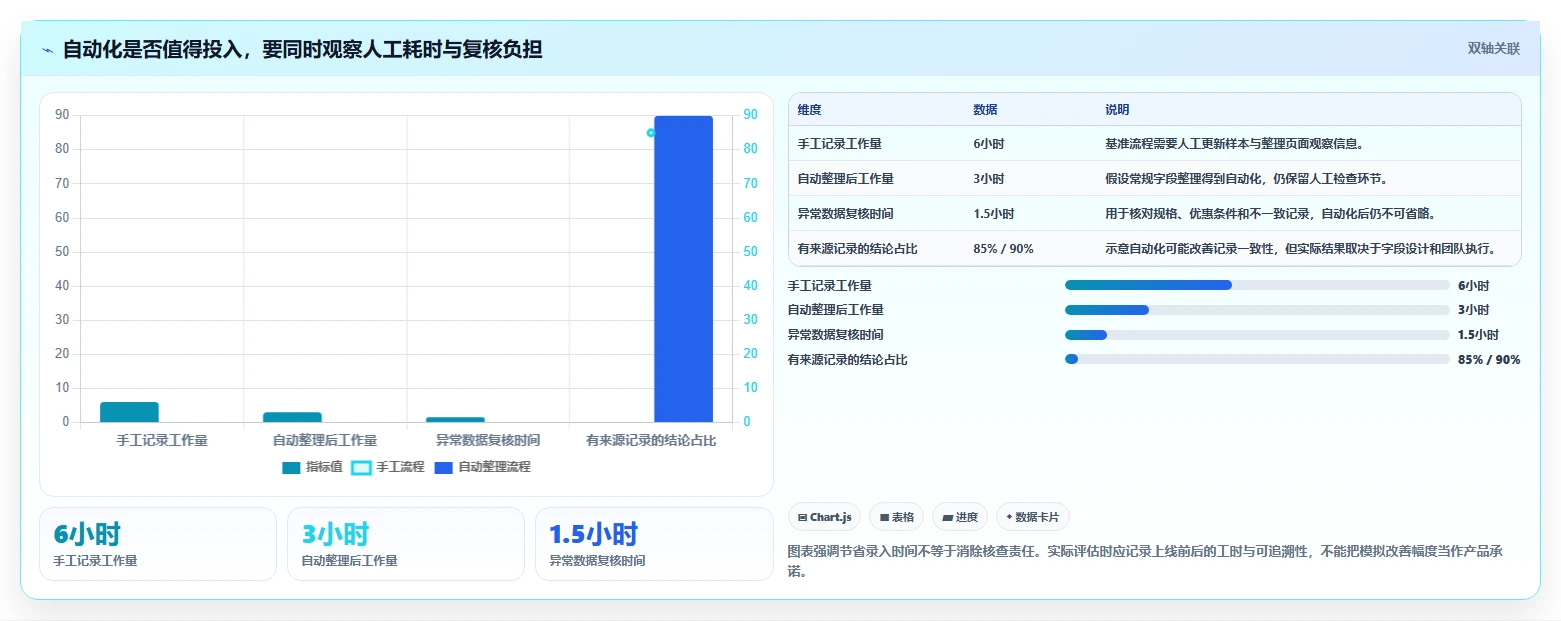This screenshot has height=621, width=1561.
Task: Click the 自动整理后工作量 progress bar
Action: [x=1257, y=310]
